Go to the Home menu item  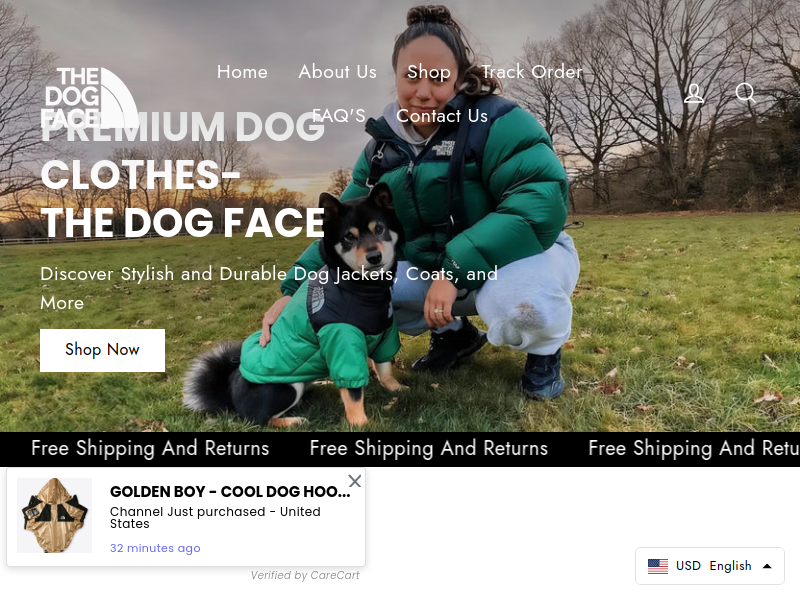[242, 72]
